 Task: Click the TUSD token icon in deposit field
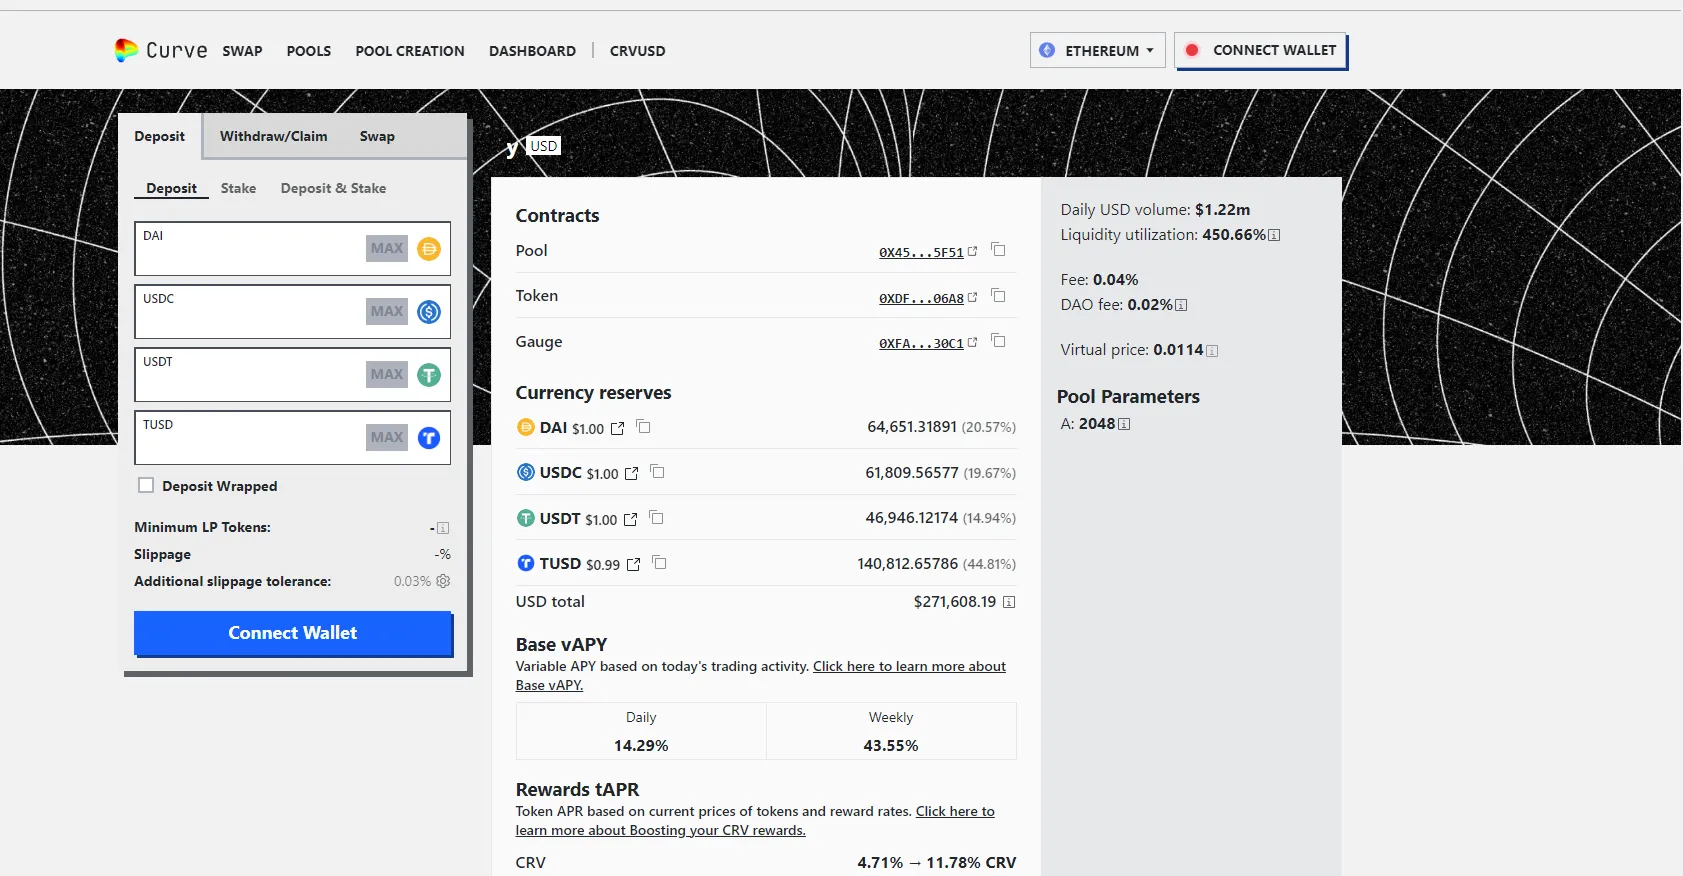click(x=429, y=438)
